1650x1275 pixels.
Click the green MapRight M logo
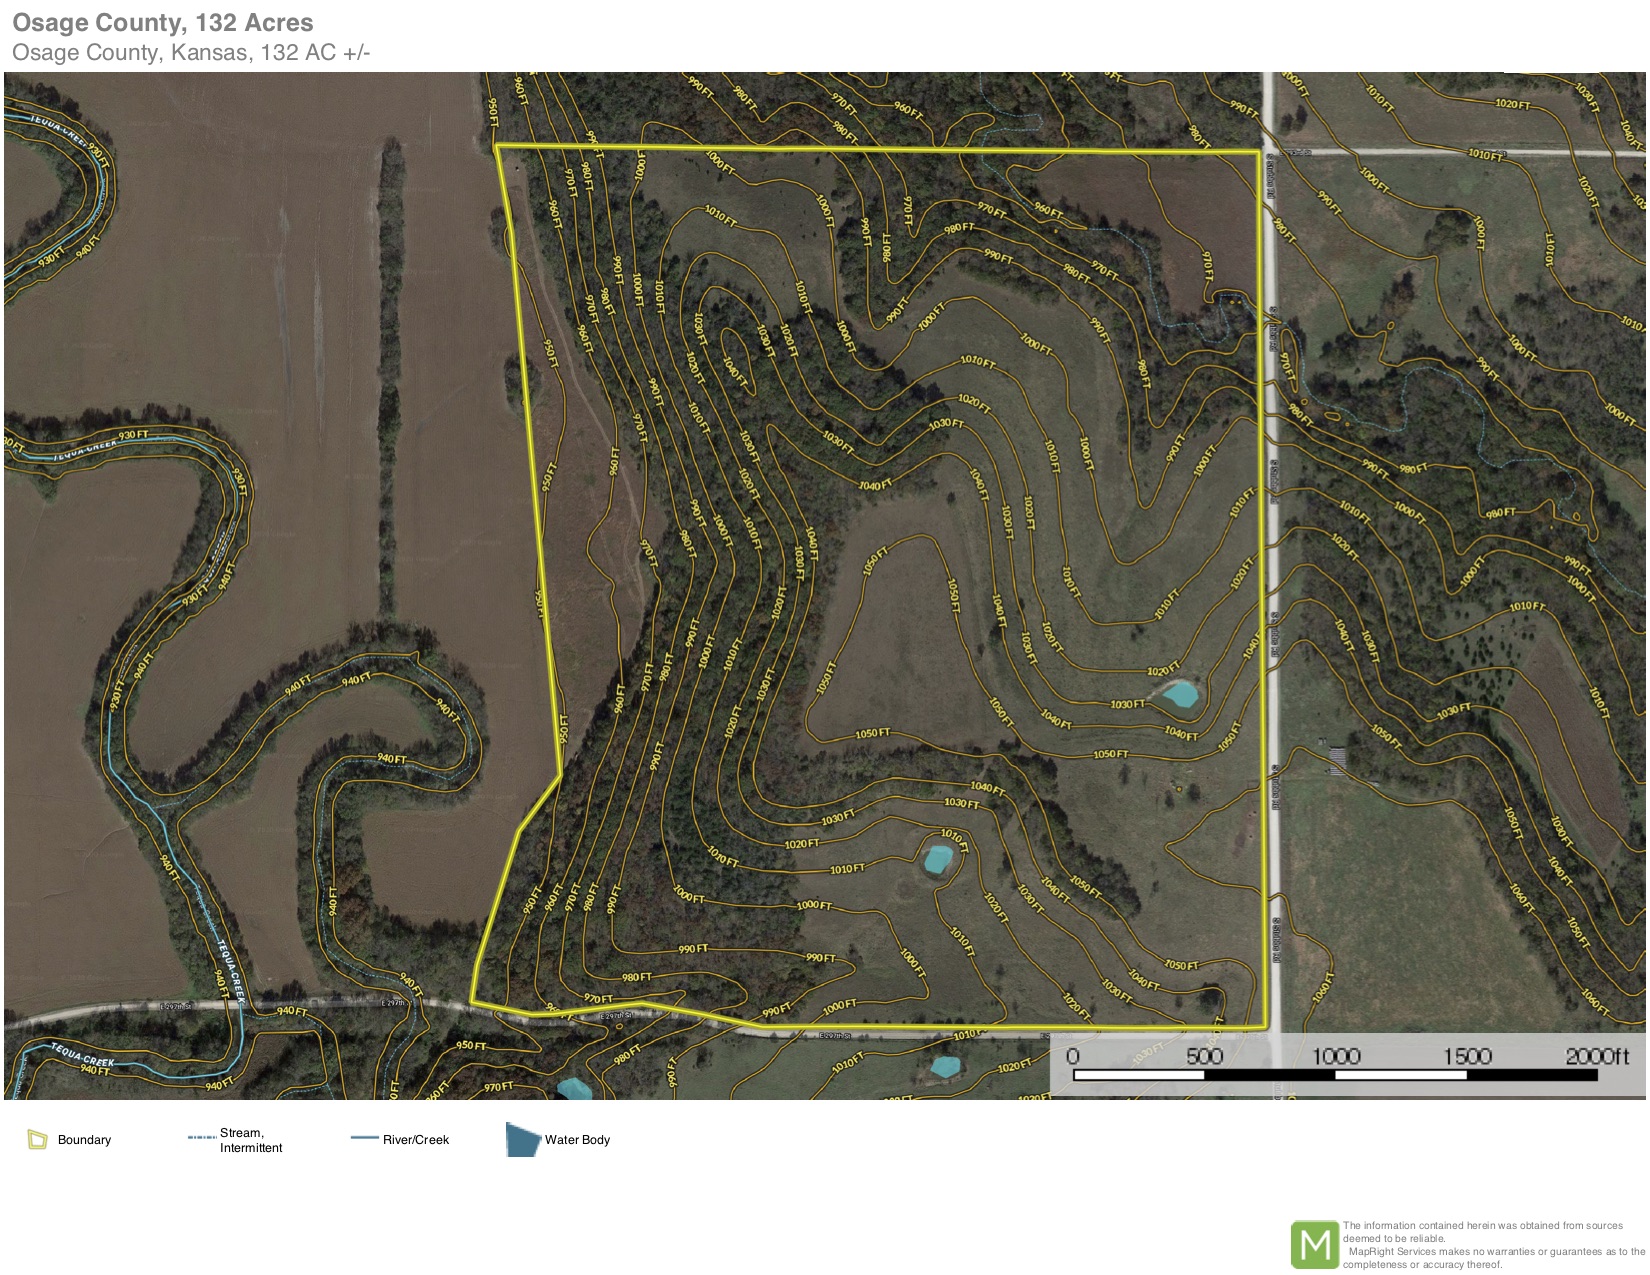coord(1314,1244)
